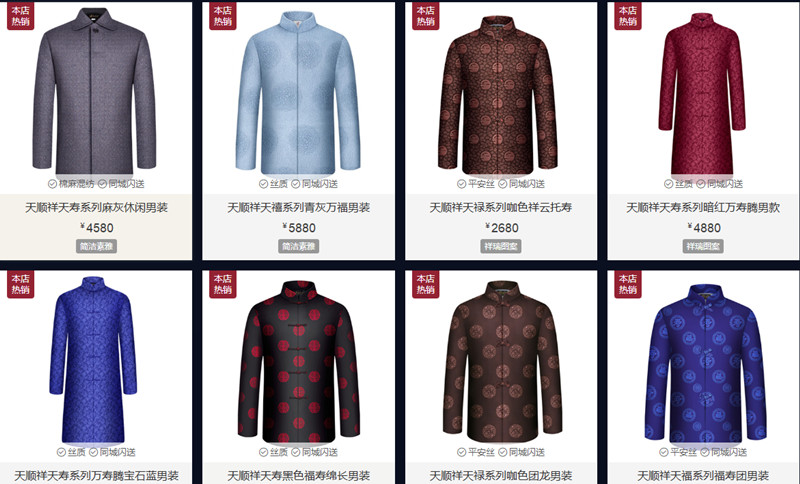
Task: Click the 丝质 checkmark icon under the sapphire blue robe
Action: click(61, 452)
